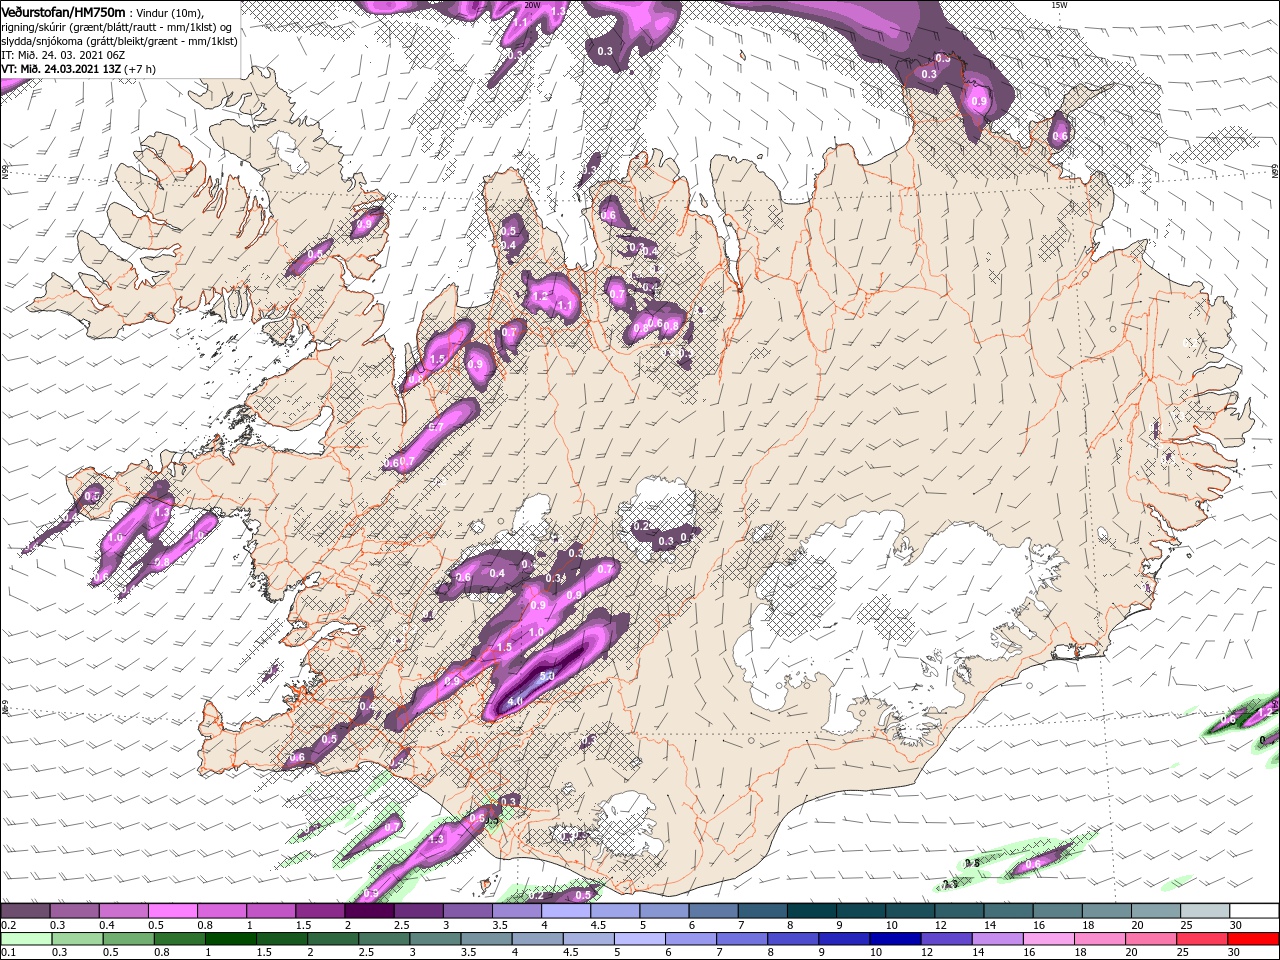The height and width of the screenshot is (960, 1280).
Task: Pick the light grey 25–30 swatch in top legend row
Action: click(1206, 911)
